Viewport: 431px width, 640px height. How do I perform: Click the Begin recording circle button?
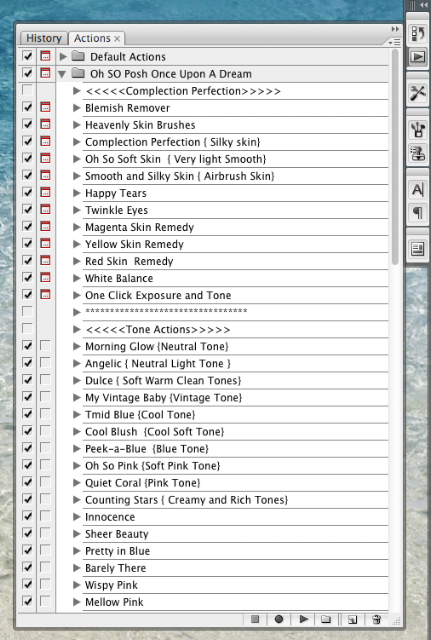pyautogui.click(x=279, y=620)
